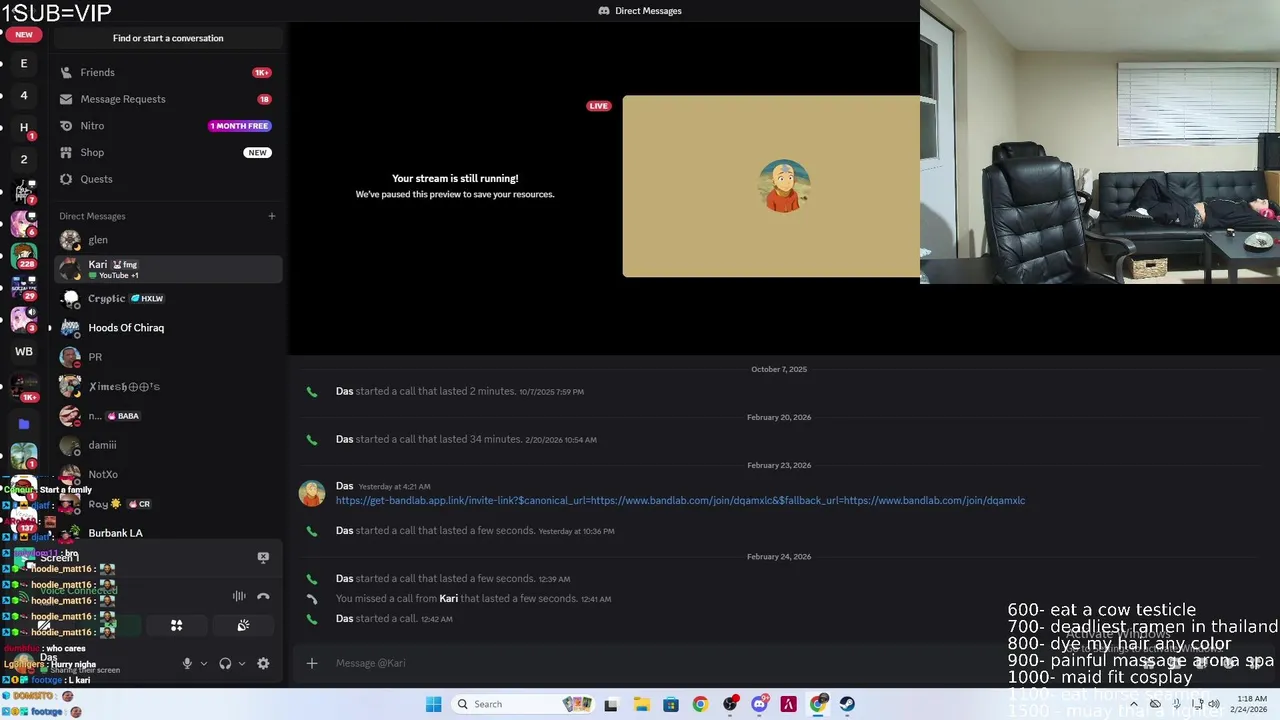1280x720 pixels.
Task: Open DM with glen
Action: point(168,240)
